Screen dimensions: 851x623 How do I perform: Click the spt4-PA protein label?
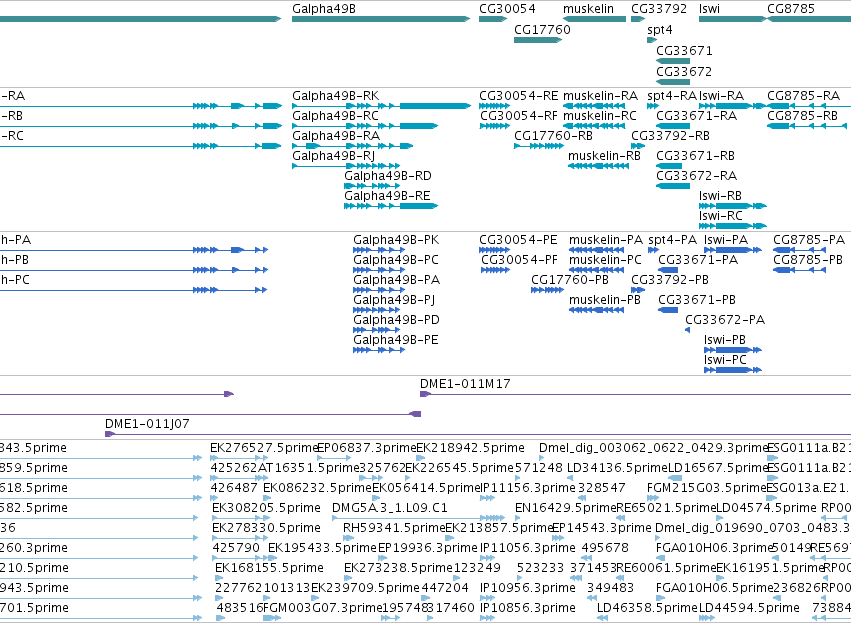pos(672,240)
